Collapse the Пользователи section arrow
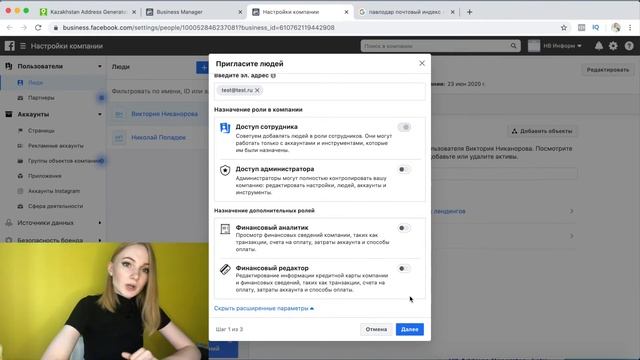 tap(100, 66)
